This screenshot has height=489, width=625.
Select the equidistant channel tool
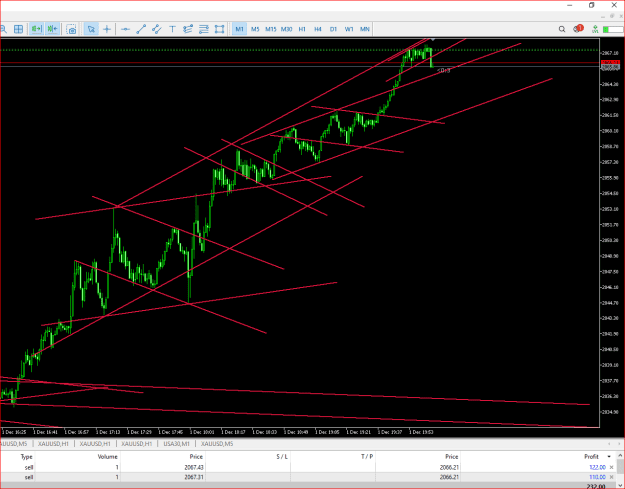coord(157,29)
